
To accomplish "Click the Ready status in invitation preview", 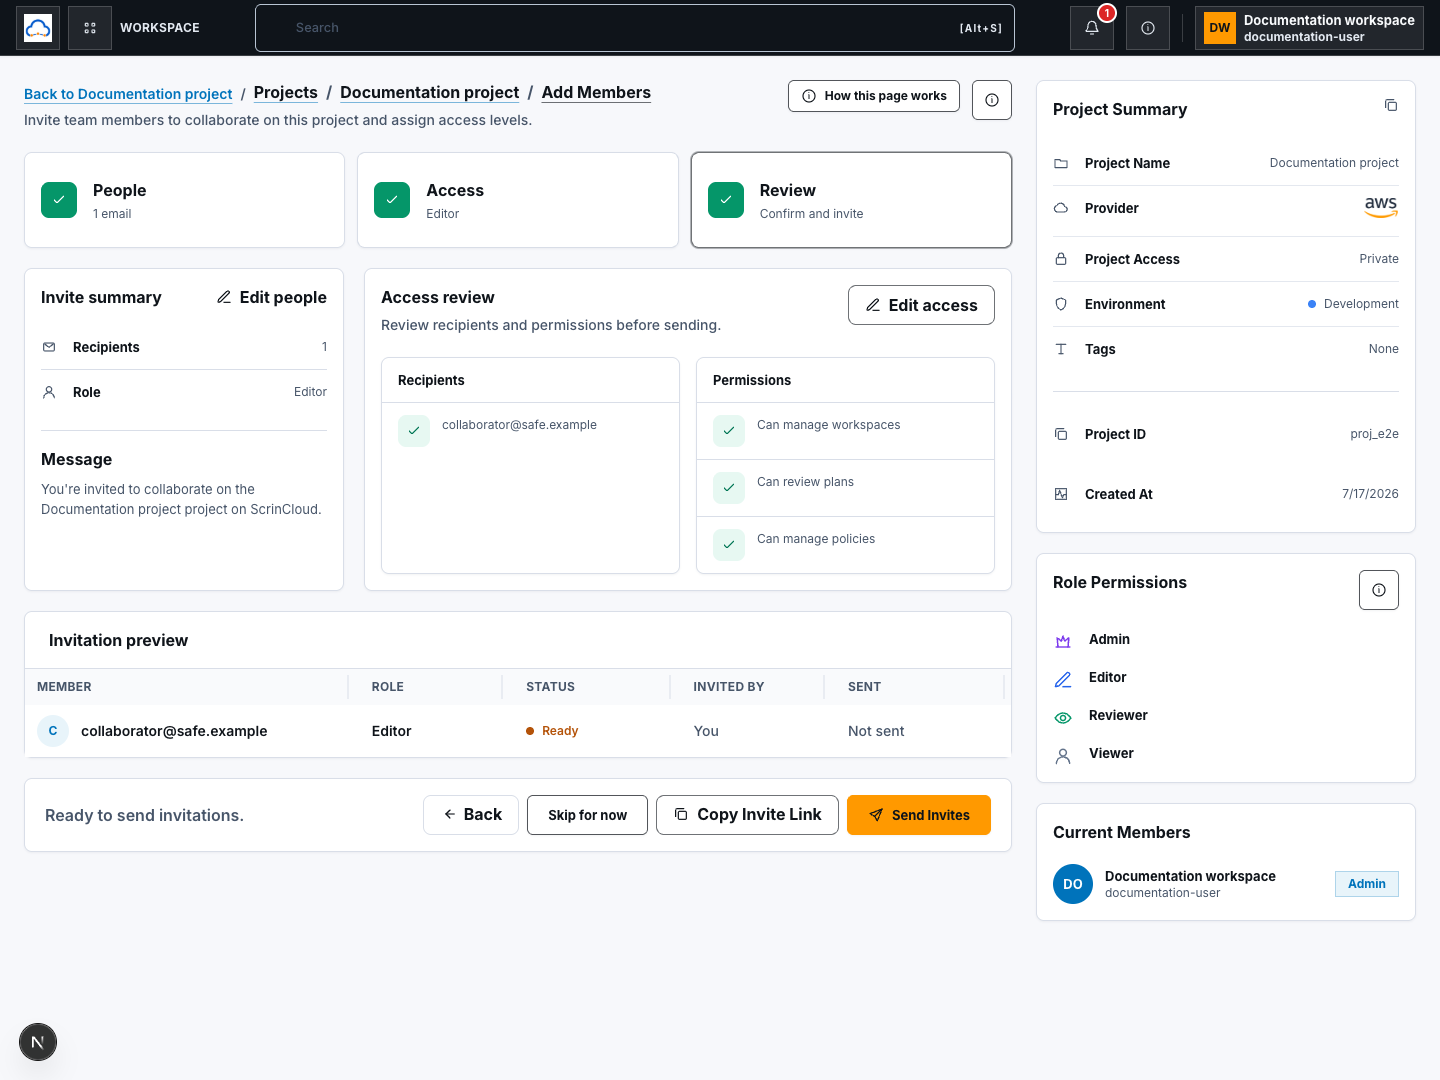I will pyautogui.click(x=552, y=731).
